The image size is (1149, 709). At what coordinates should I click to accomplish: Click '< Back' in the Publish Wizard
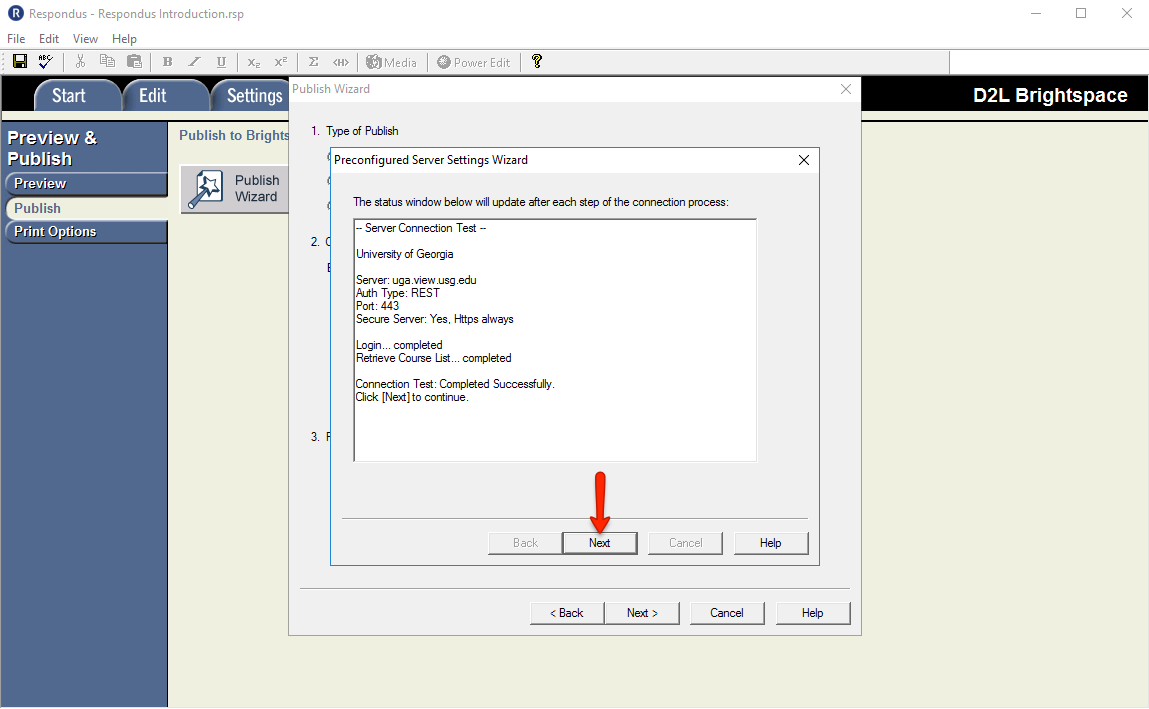coord(567,613)
